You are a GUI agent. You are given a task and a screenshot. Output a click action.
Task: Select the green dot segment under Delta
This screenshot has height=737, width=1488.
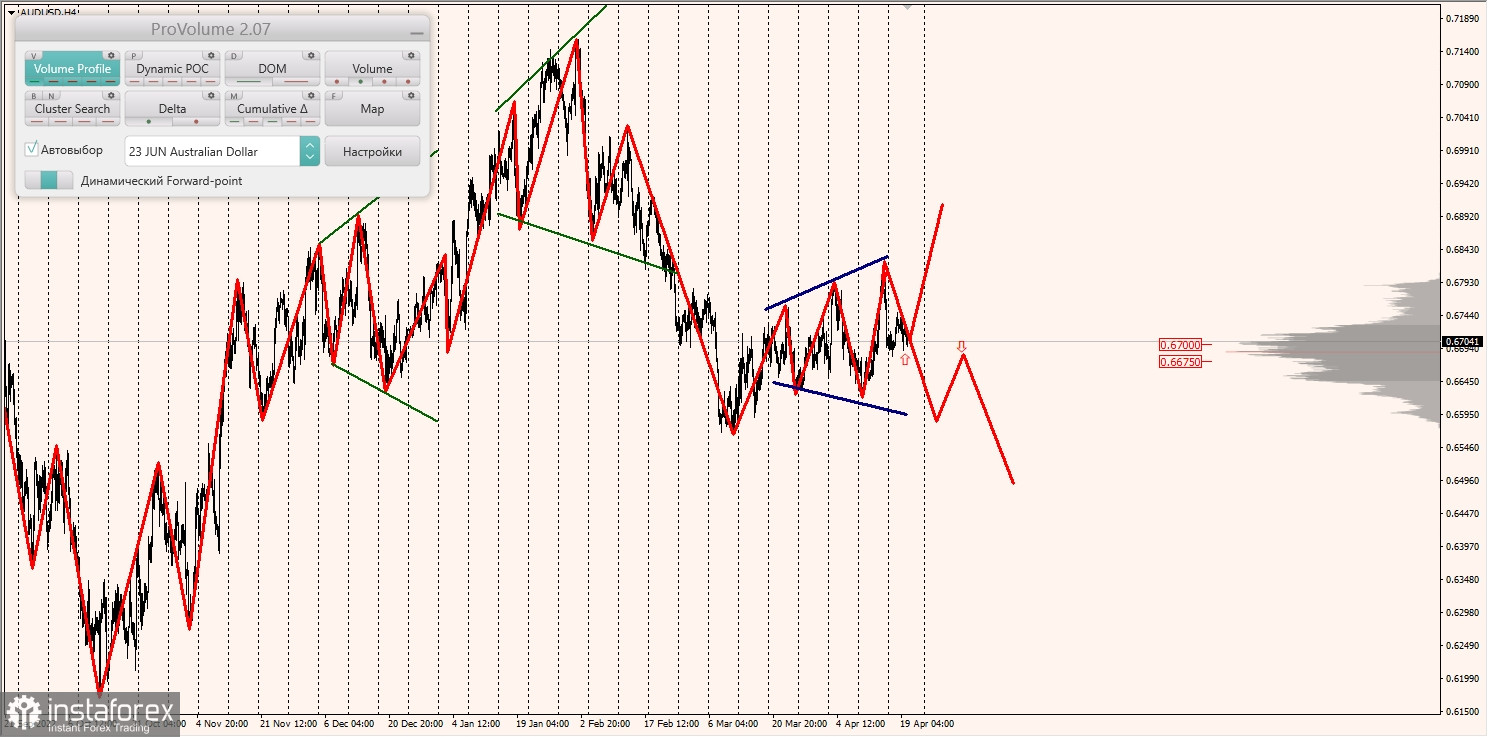pos(149,121)
